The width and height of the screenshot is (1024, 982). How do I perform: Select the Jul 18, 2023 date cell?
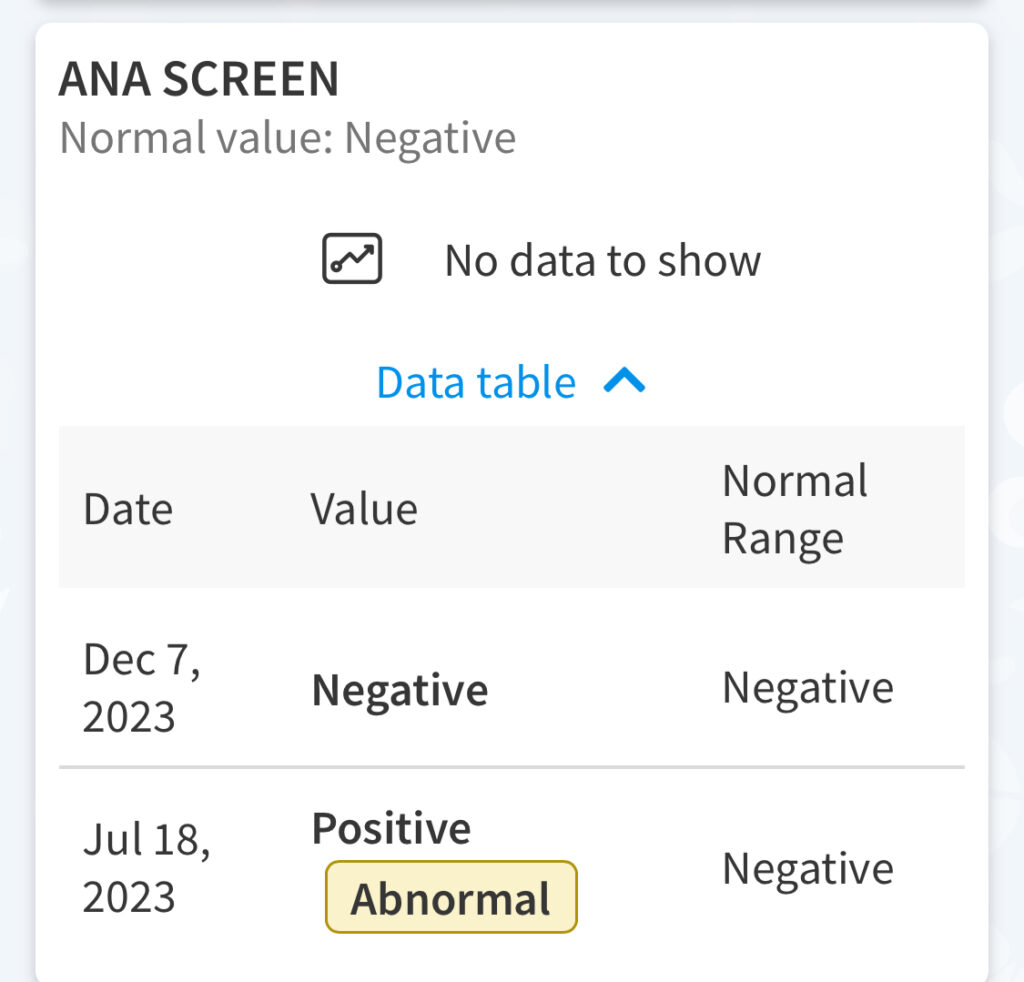[146, 868]
